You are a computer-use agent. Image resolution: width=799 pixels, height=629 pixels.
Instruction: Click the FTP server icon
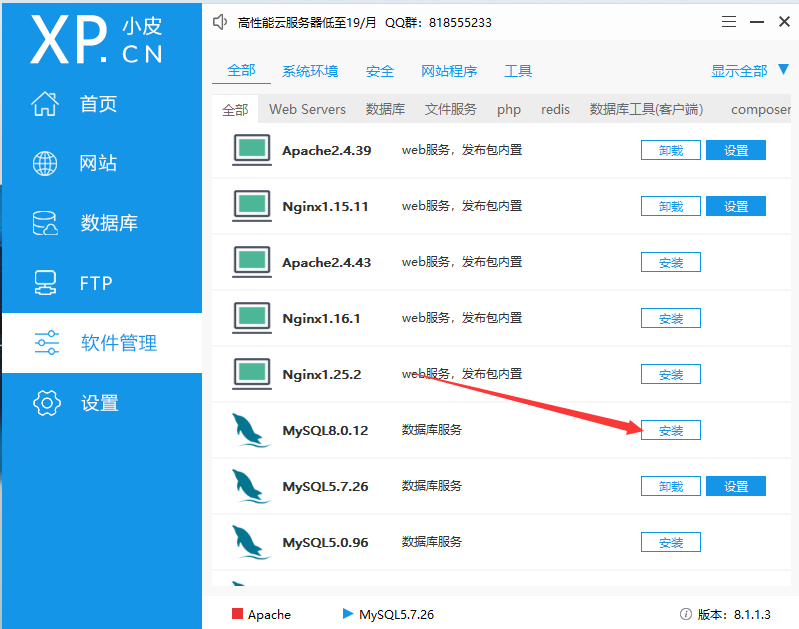click(x=45, y=283)
